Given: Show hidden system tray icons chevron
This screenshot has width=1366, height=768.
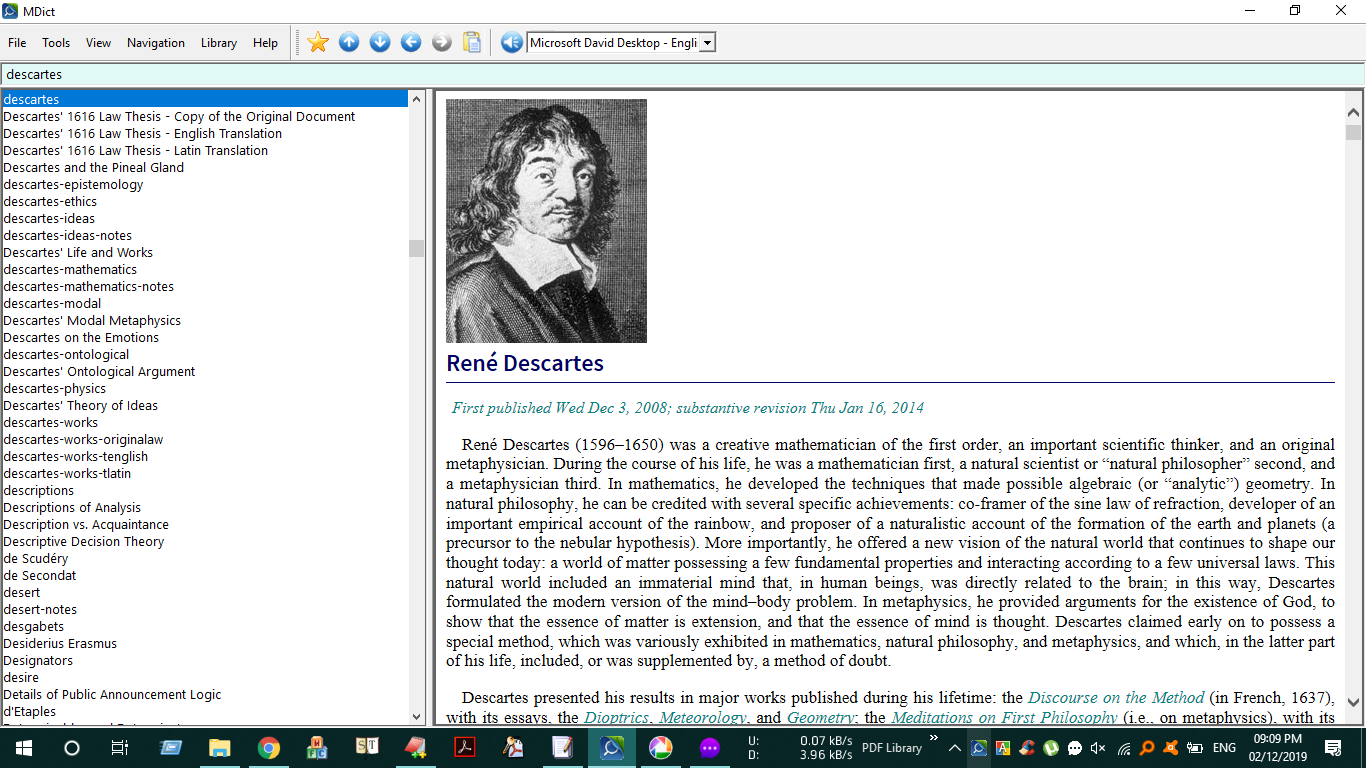Looking at the screenshot, I should coord(955,748).
